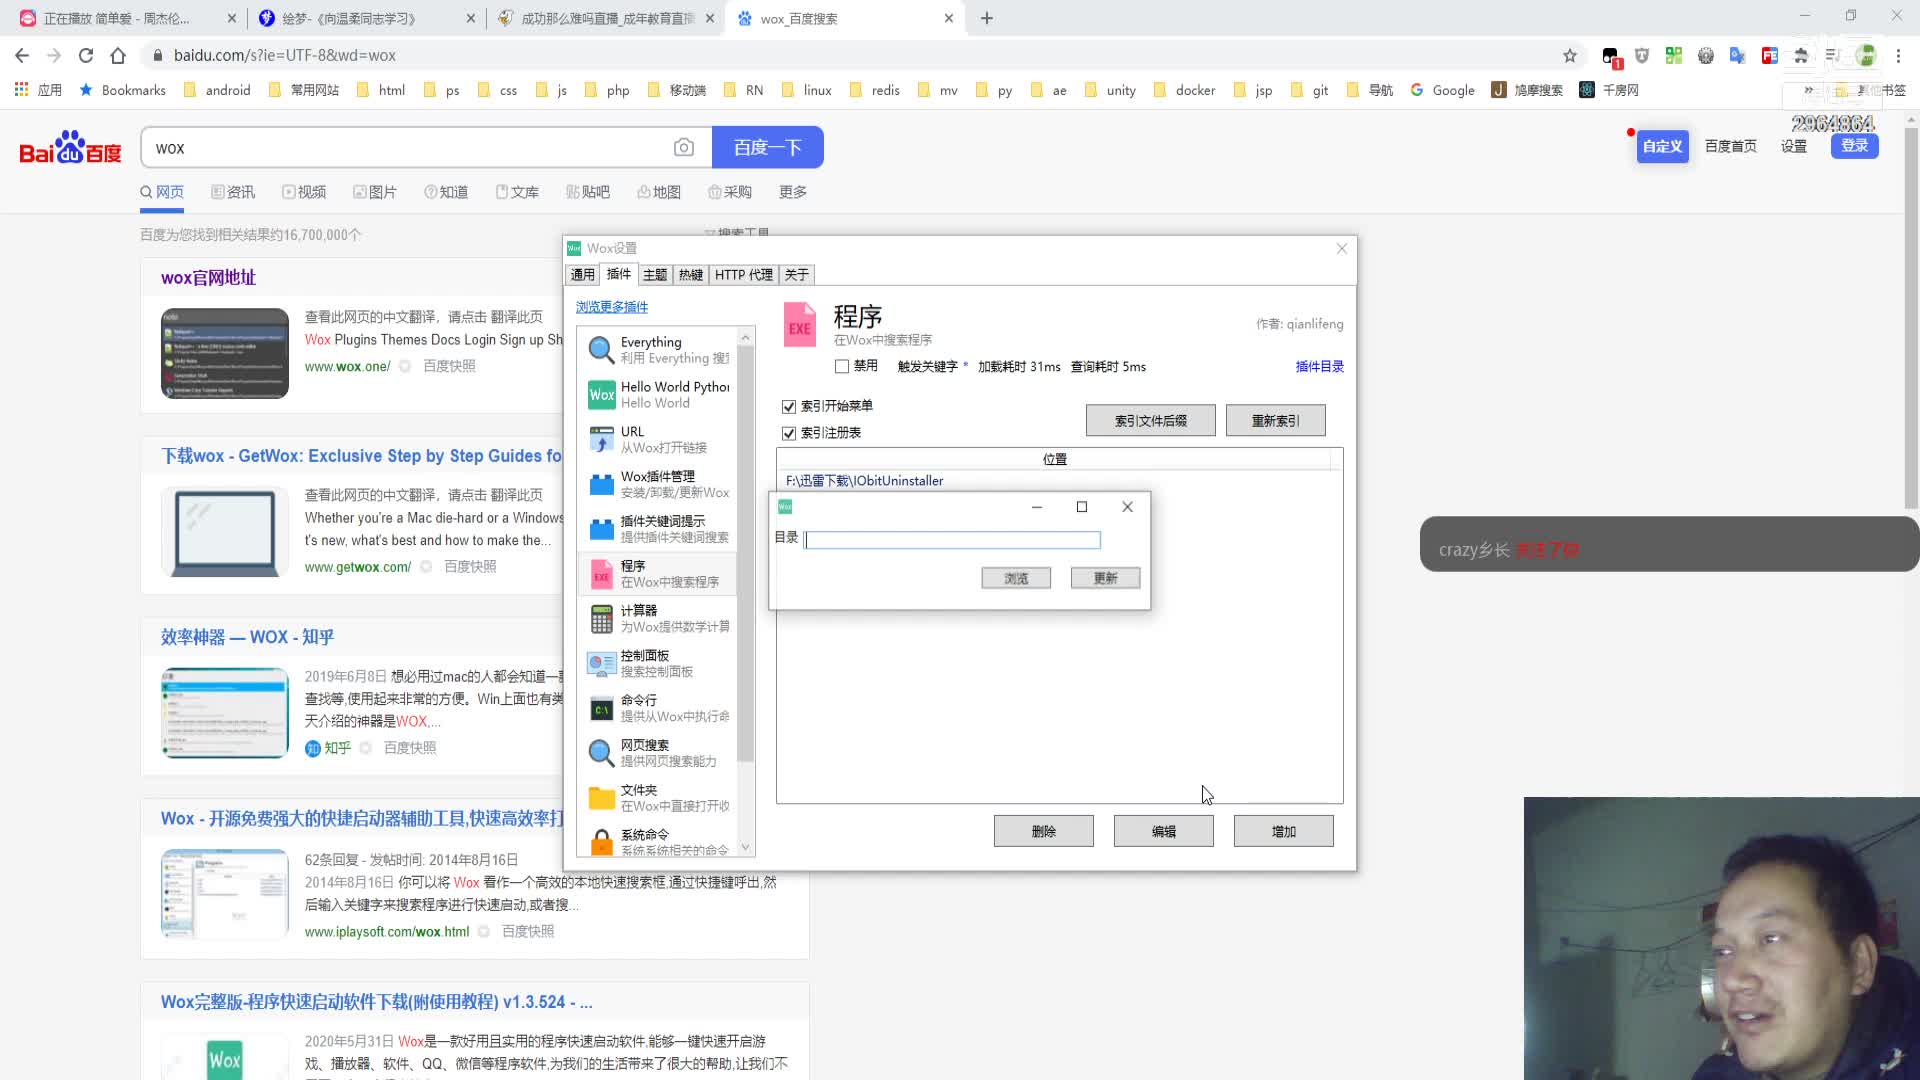Image resolution: width=1920 pixels, height=1080 pixels.
Task: Select the URL plugin icon
Action: coord(601,440)
